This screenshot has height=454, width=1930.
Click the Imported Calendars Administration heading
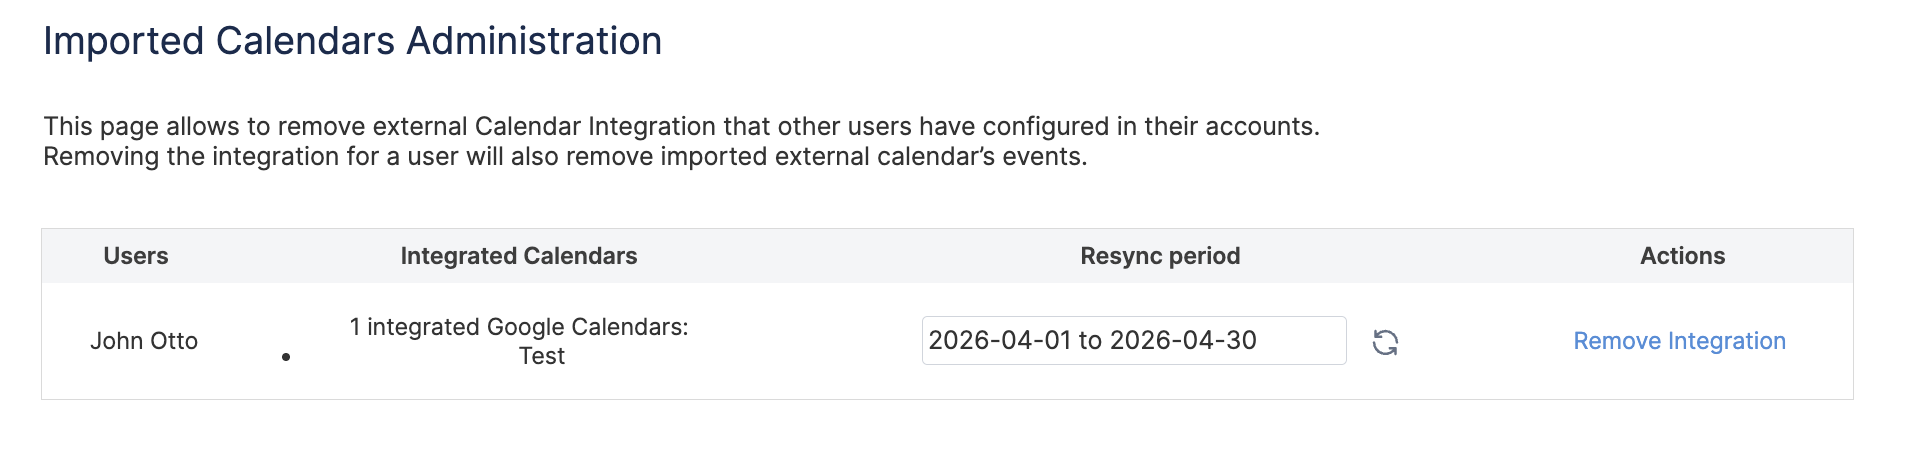[x=352, y=41]
